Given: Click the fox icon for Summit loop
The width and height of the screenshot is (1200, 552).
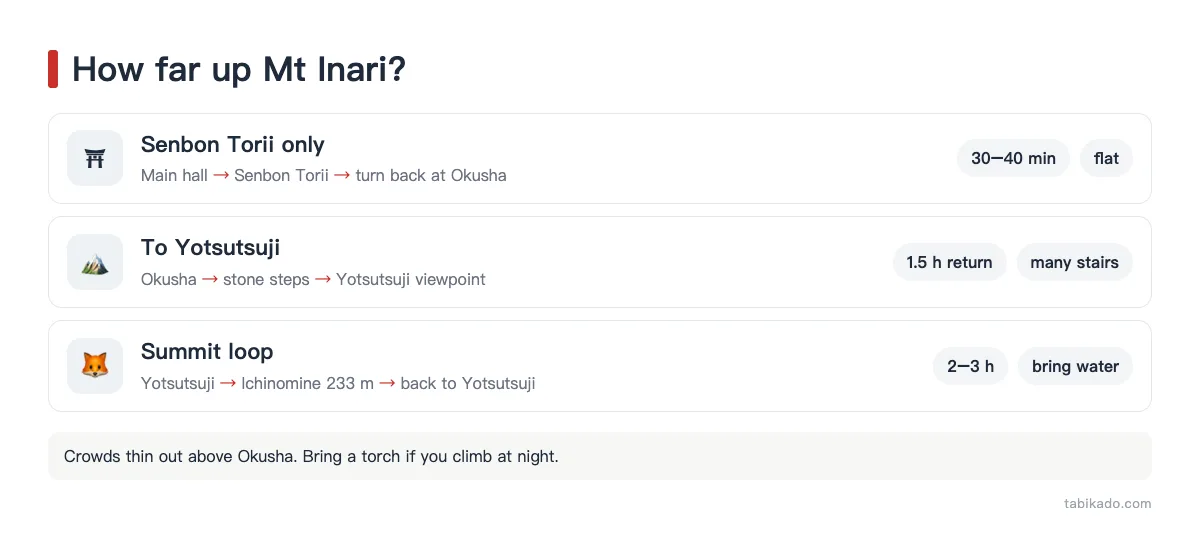Looking at the screenshot, I should pos(95,366).
